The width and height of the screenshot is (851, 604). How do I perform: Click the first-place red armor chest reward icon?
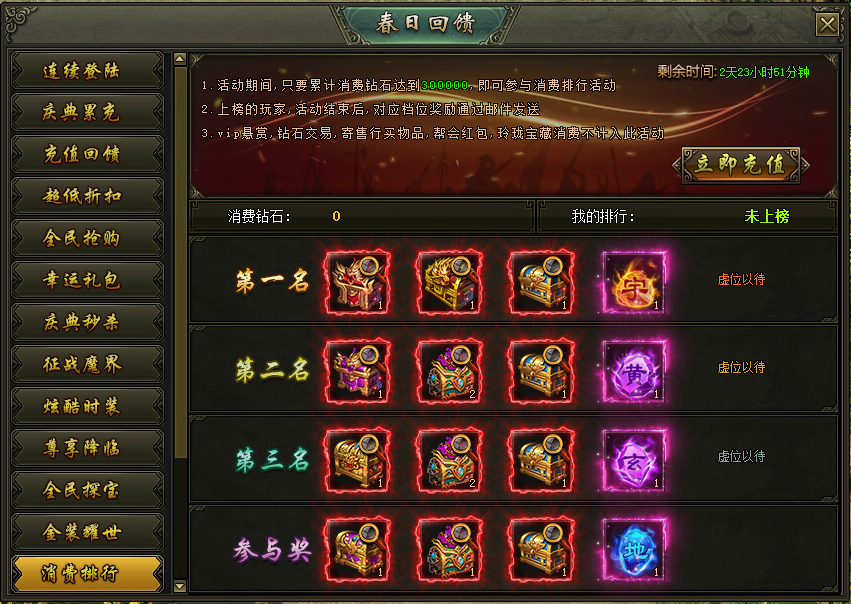[358, 282]
